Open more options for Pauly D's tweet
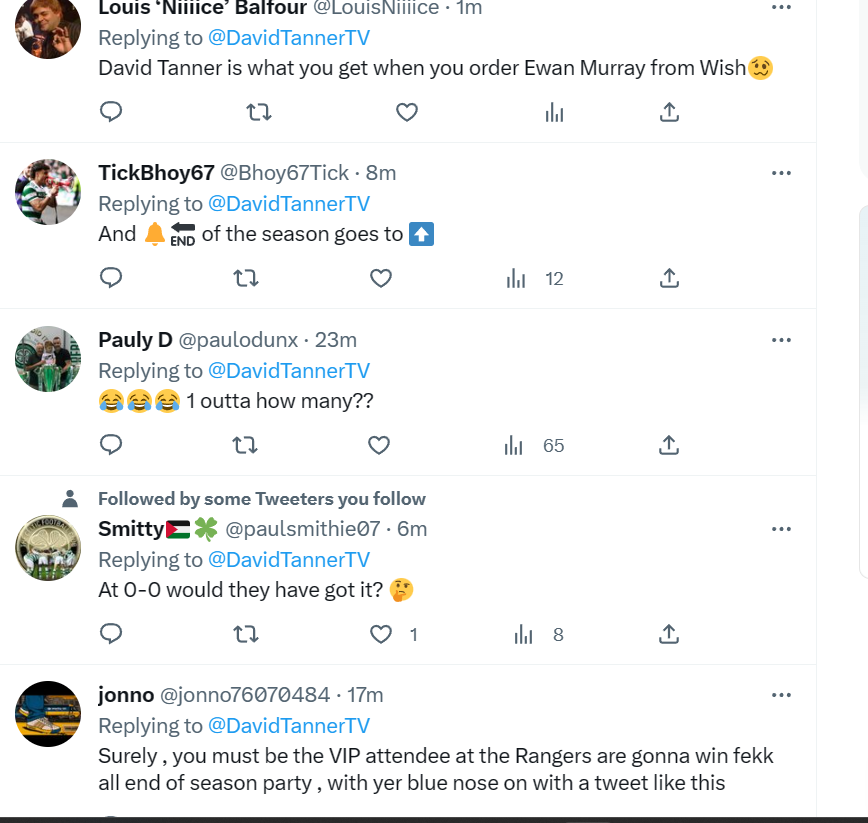This screenshot has height=823, width=868. point(781,340)
